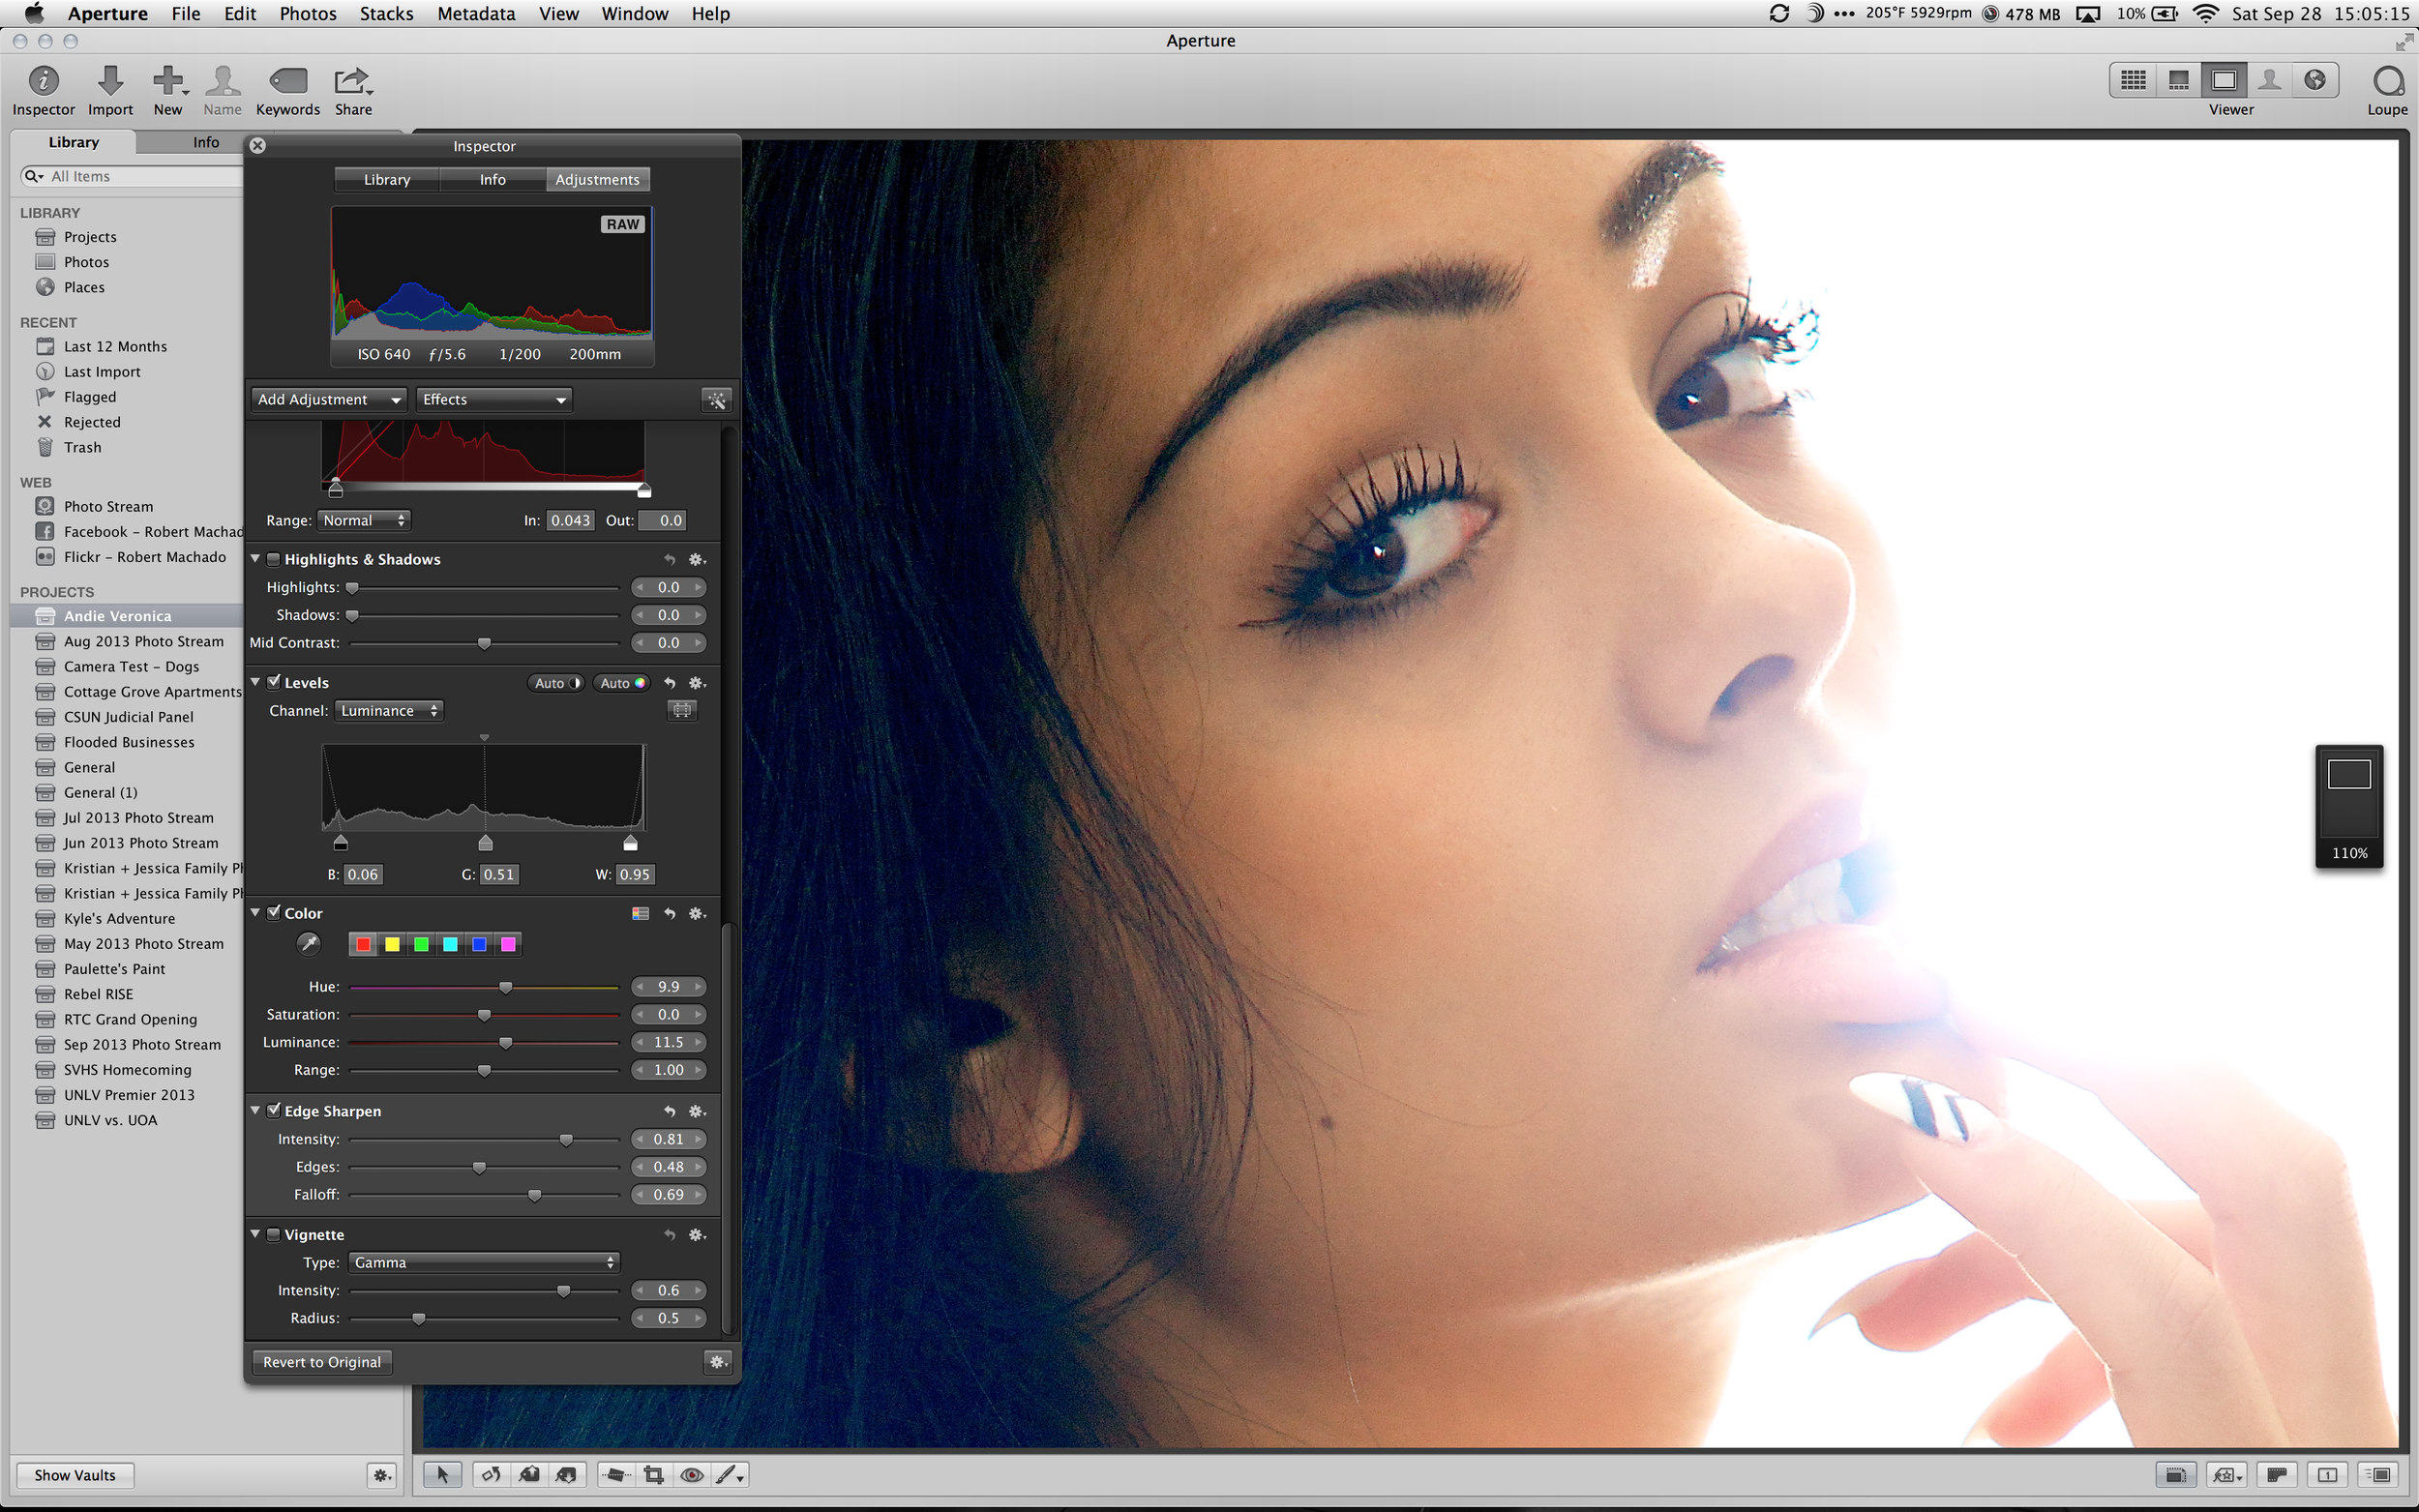The width and height of the screenshot is (2419, 1512).
Task: Collapse the Levels section
Action: [x=256, y=682]
